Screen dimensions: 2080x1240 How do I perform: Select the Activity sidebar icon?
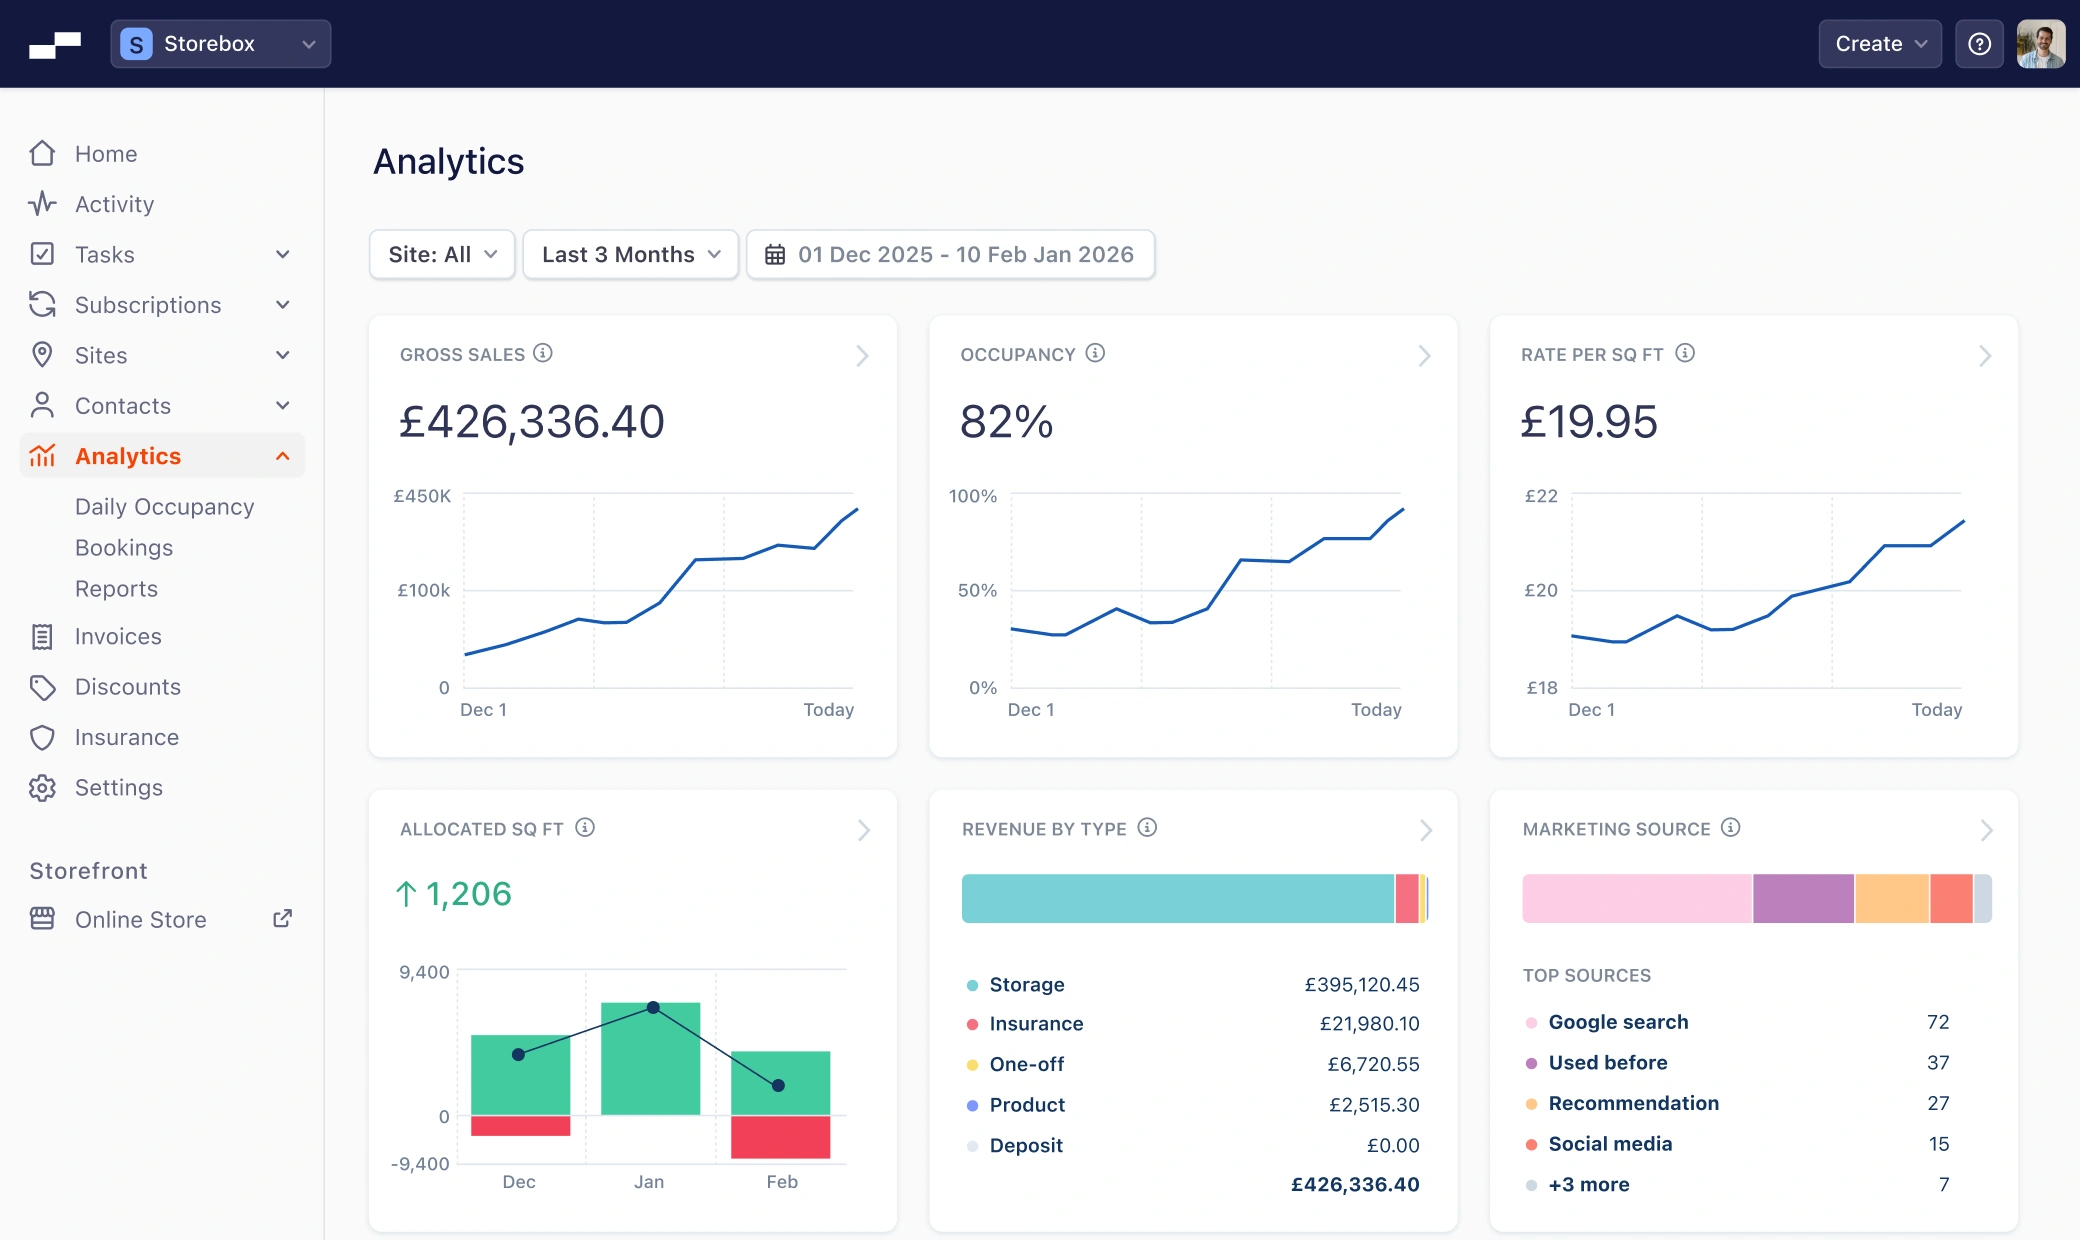tap(41, 204)
